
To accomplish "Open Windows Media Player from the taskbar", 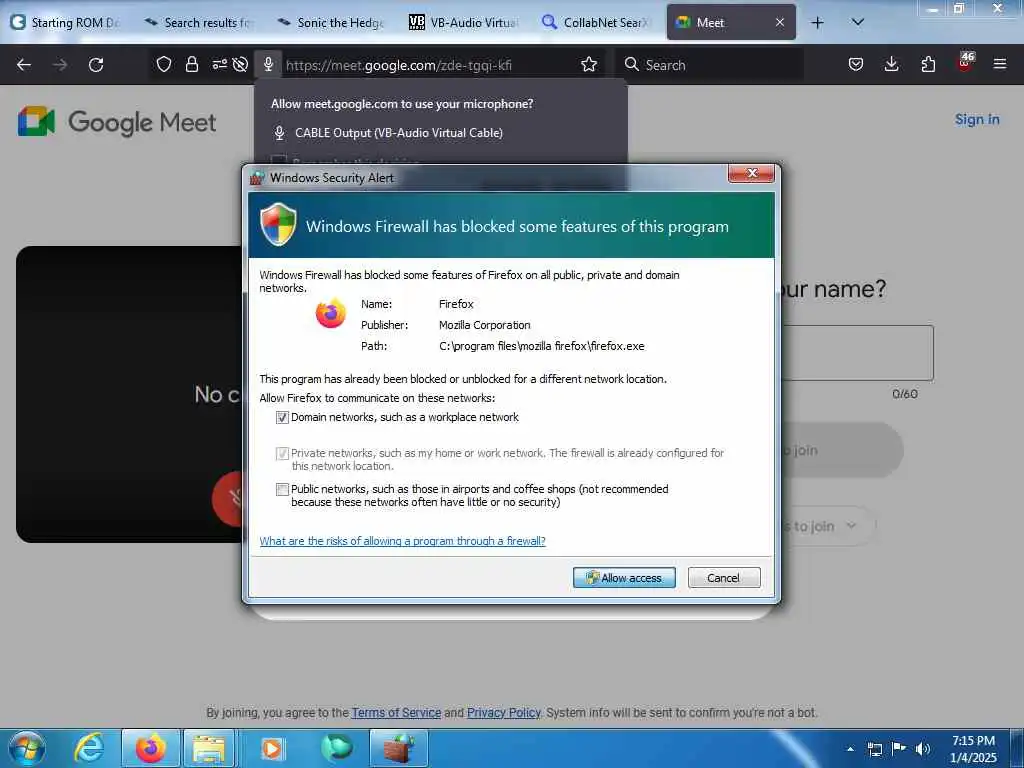I will click(x=272, y=748).
